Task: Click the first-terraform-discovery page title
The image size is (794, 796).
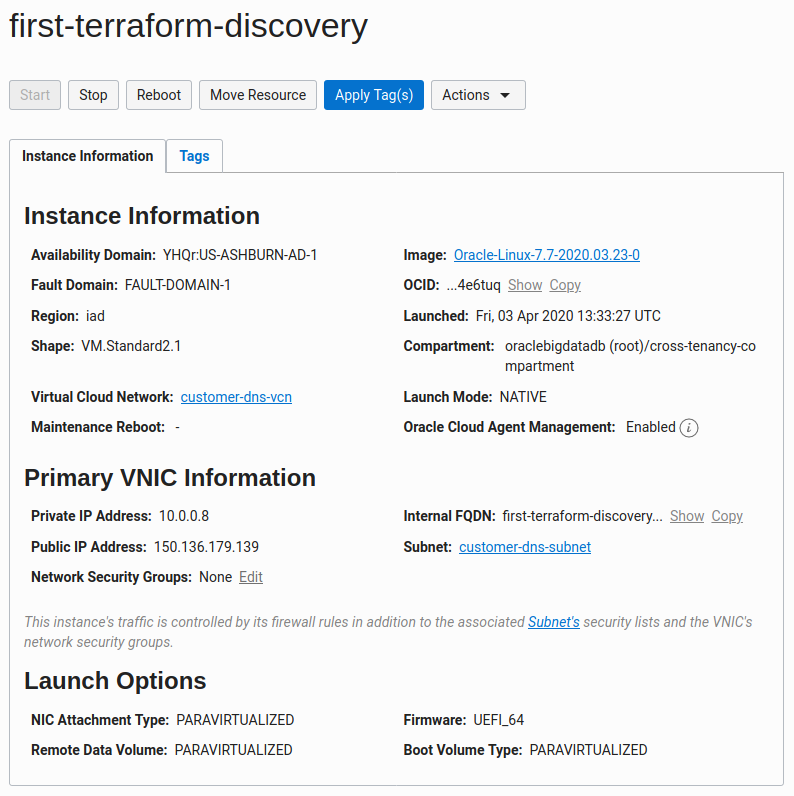Action: [188, 27]
